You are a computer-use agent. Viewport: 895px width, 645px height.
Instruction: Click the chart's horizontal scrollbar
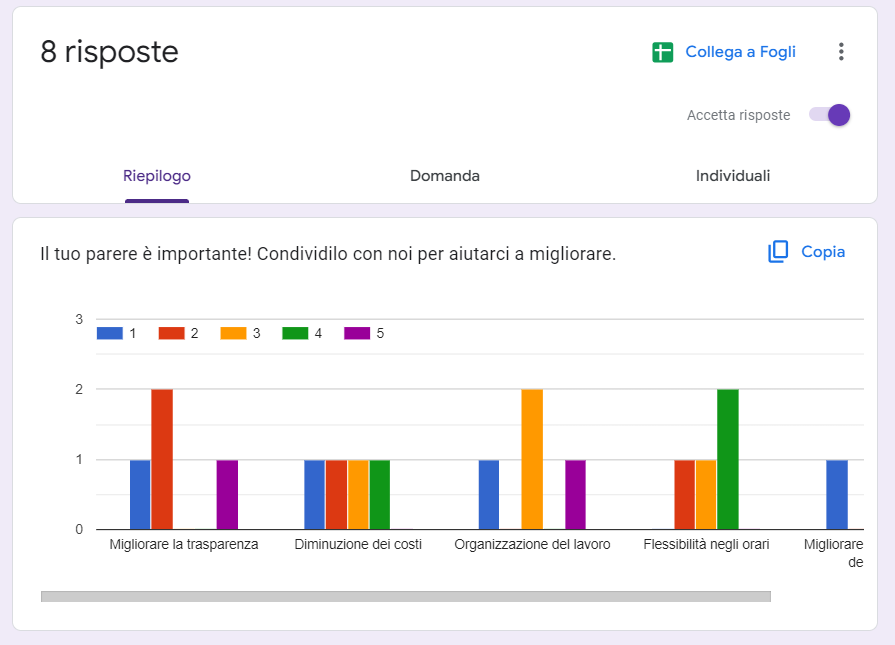point(405,597)
